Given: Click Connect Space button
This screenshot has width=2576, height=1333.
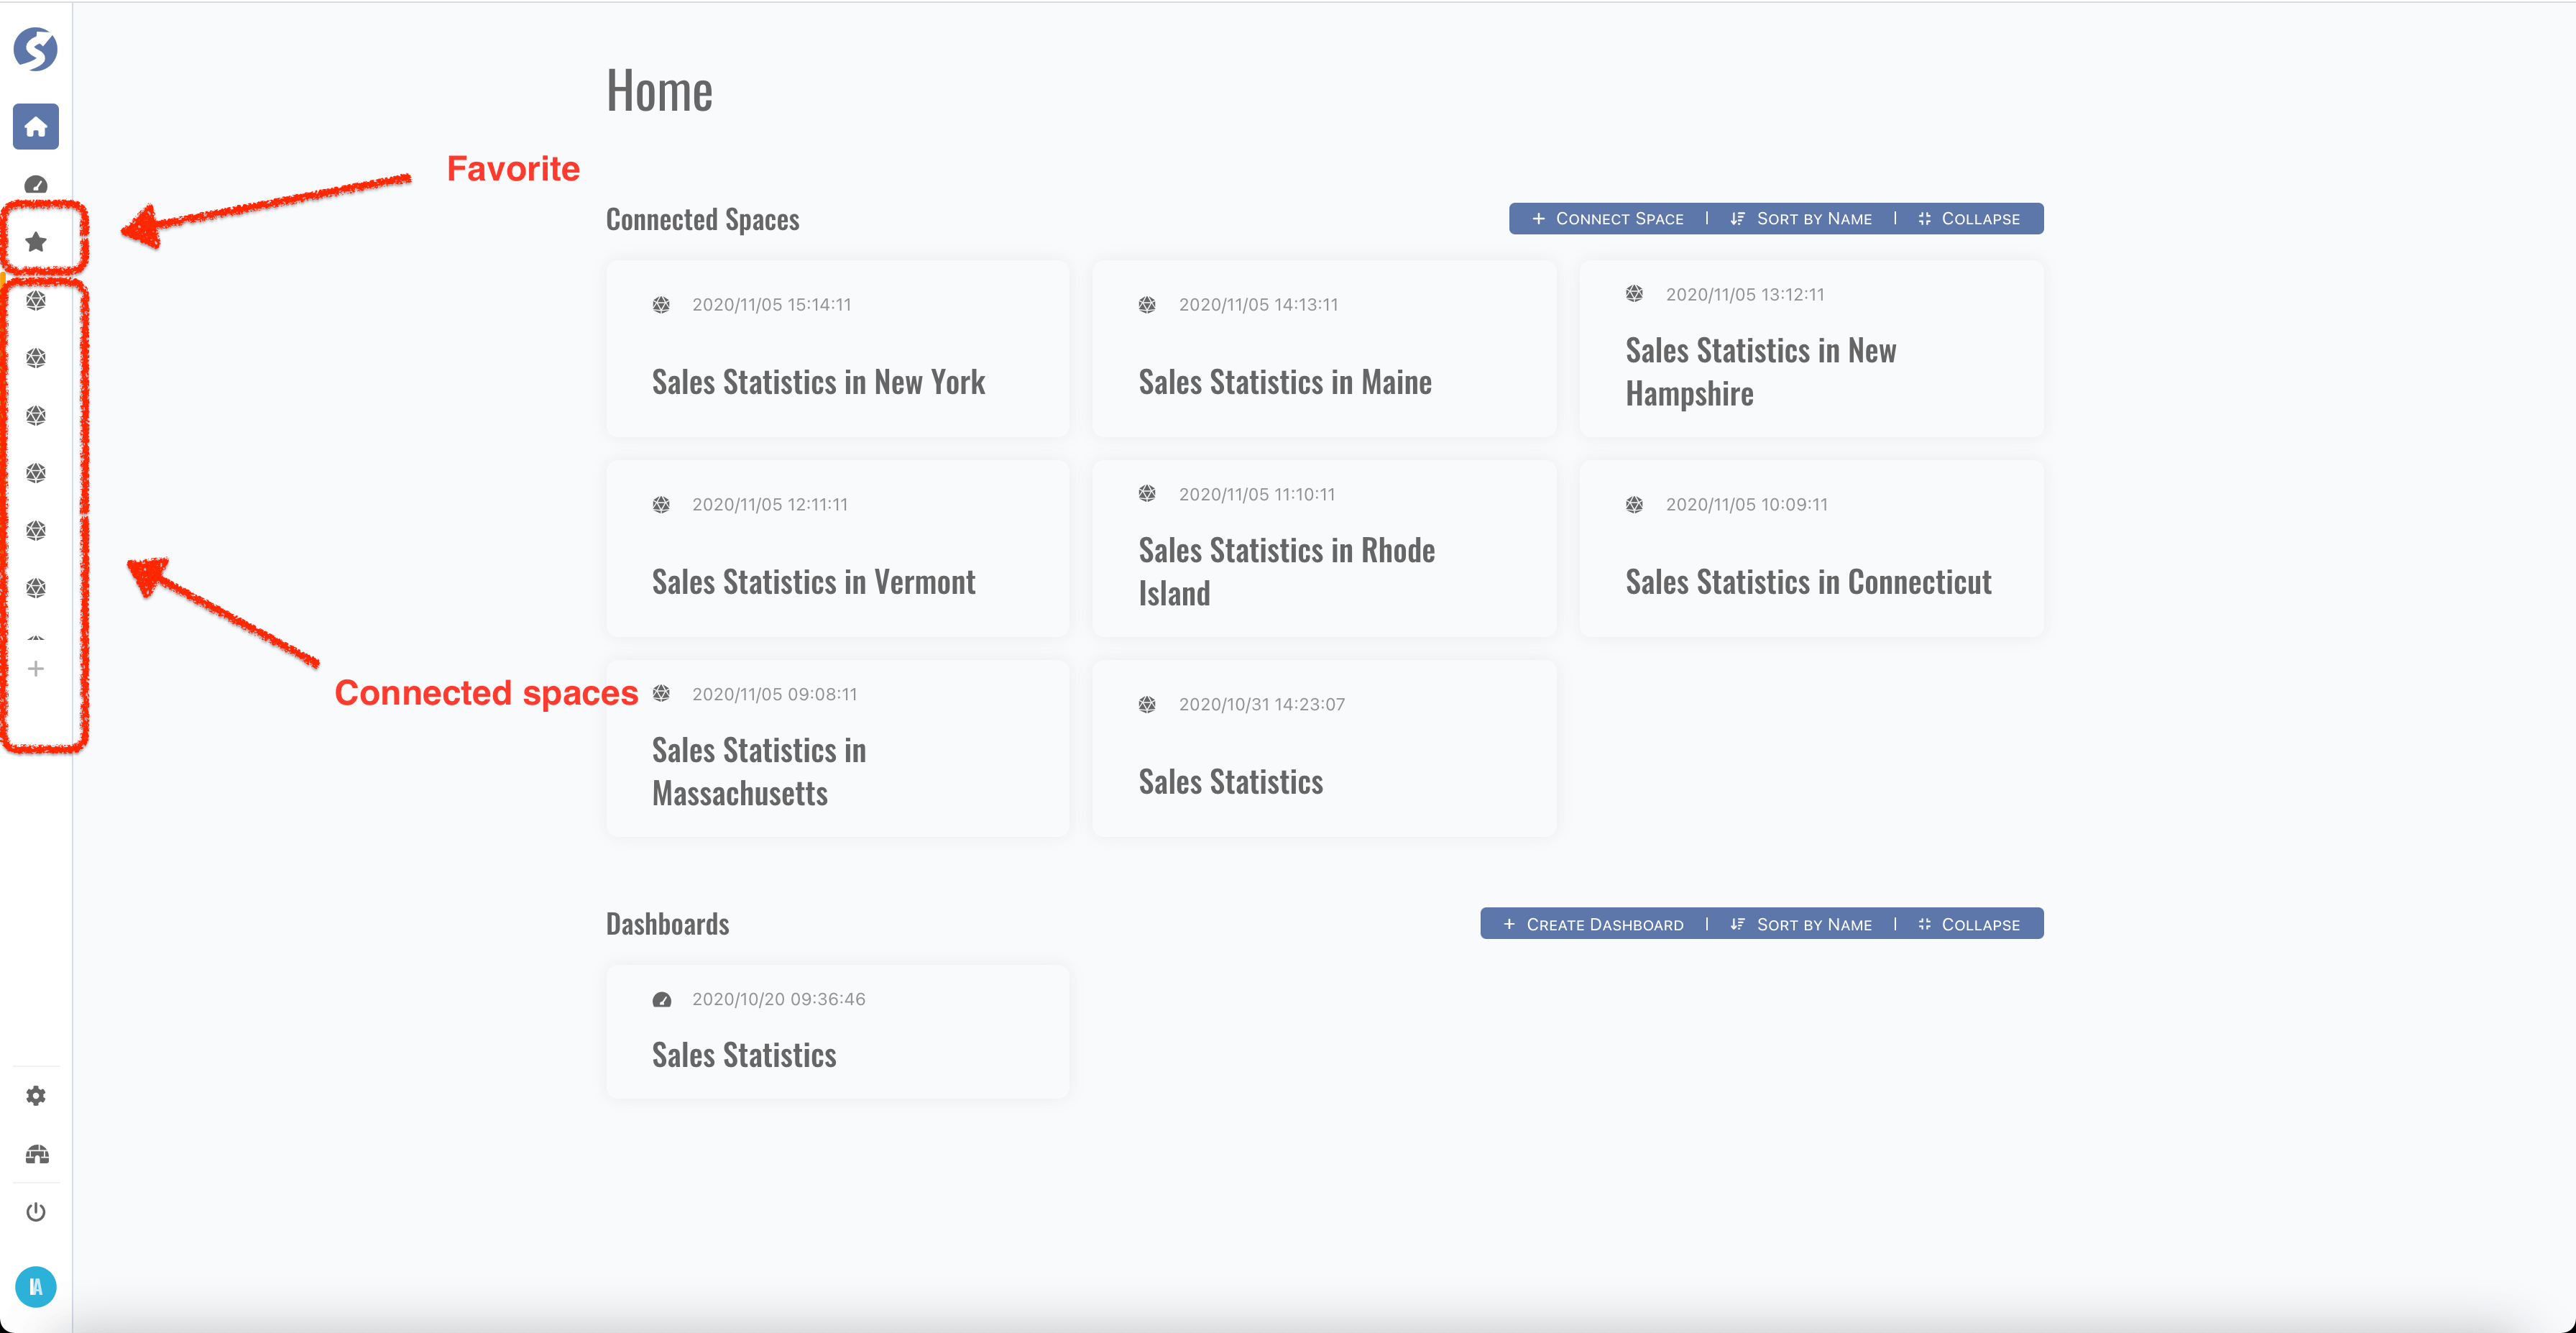Looking at the screenshot, I should (x=1608, y=219).
